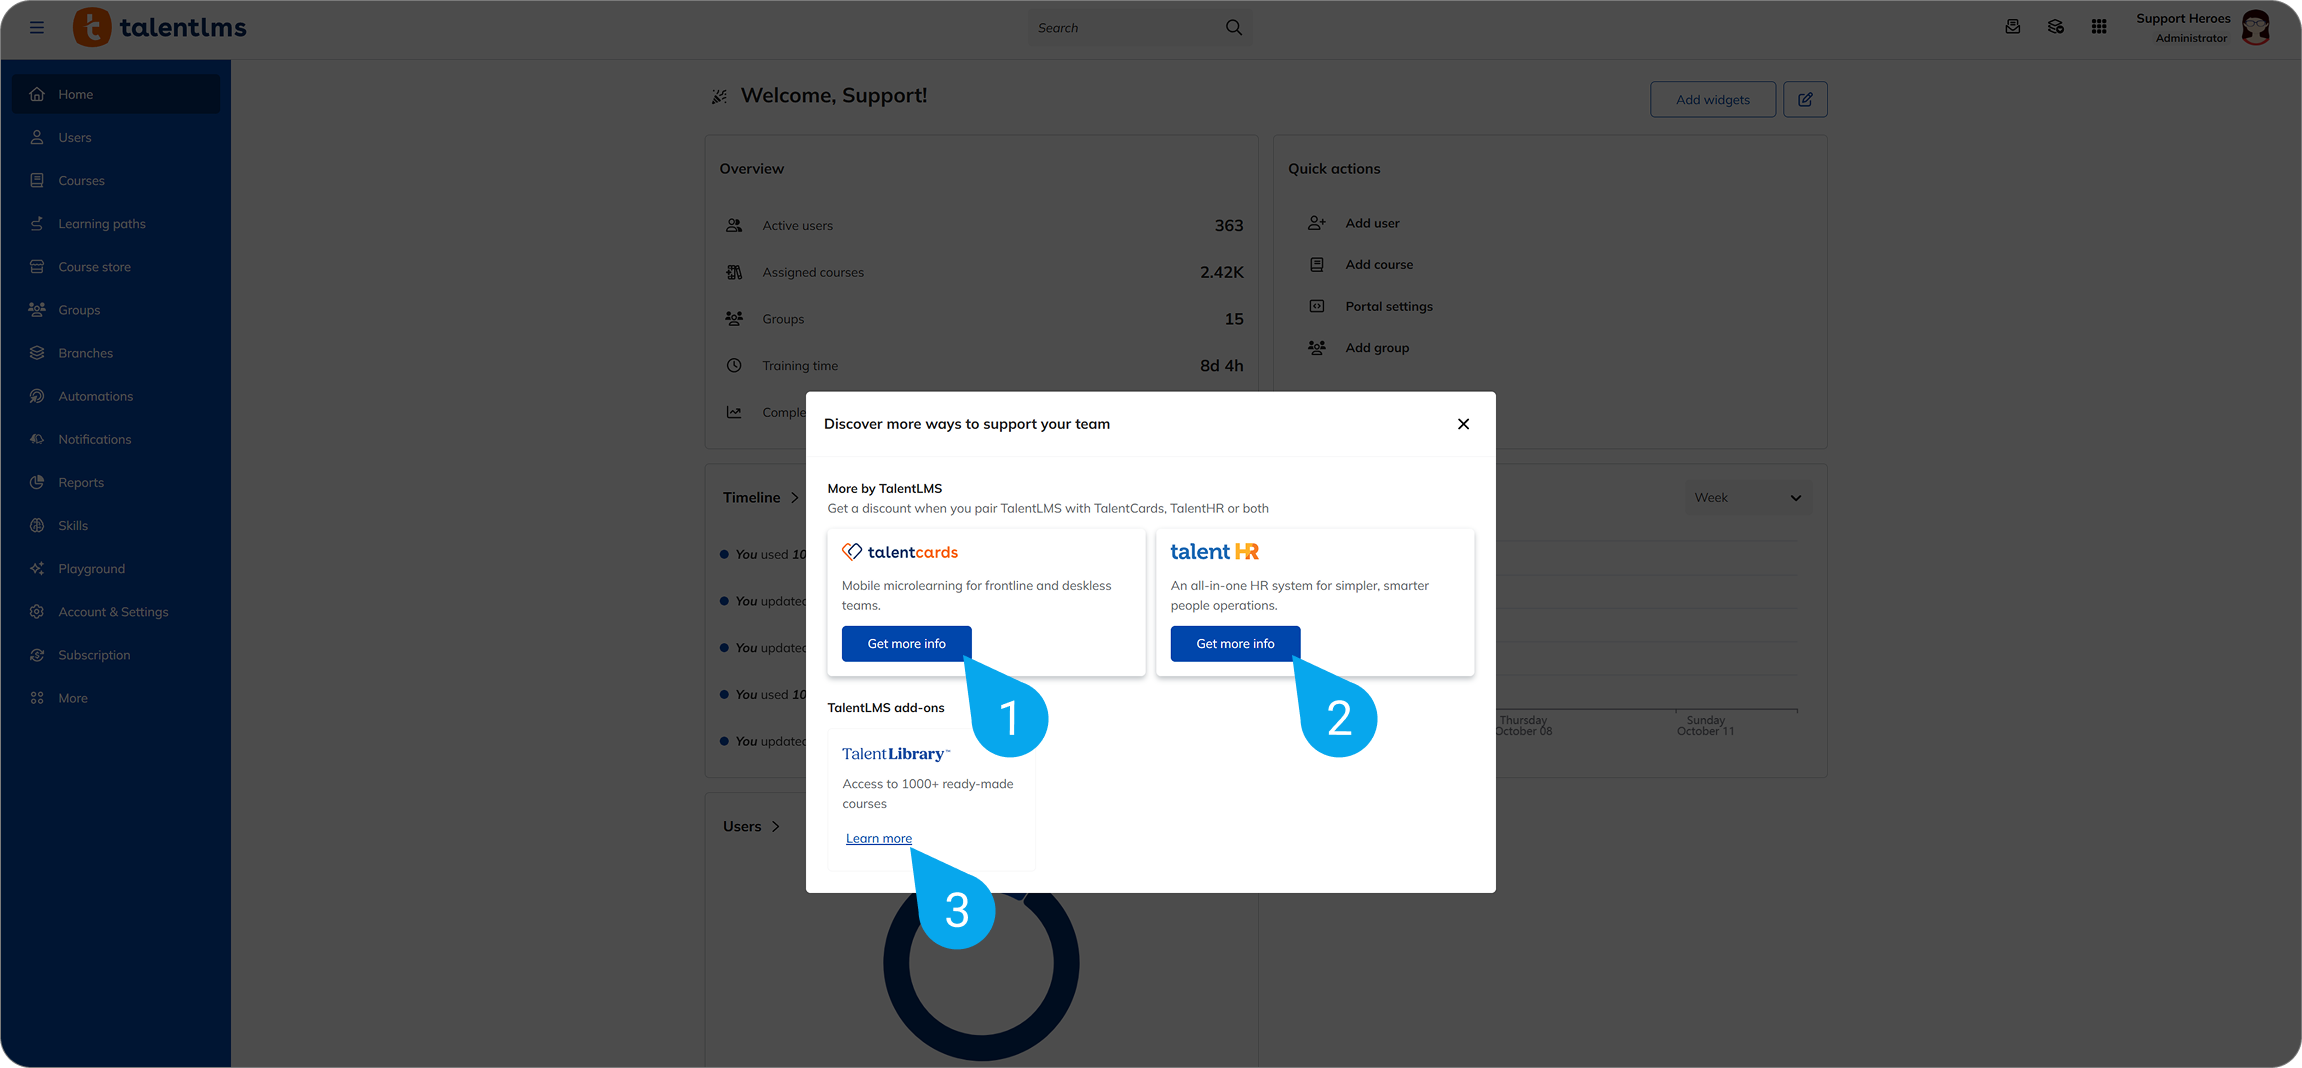The width and height of the screenshot is (2302, 1068).
Task: Click the Groups row showing 15
Action: [984, 319]
